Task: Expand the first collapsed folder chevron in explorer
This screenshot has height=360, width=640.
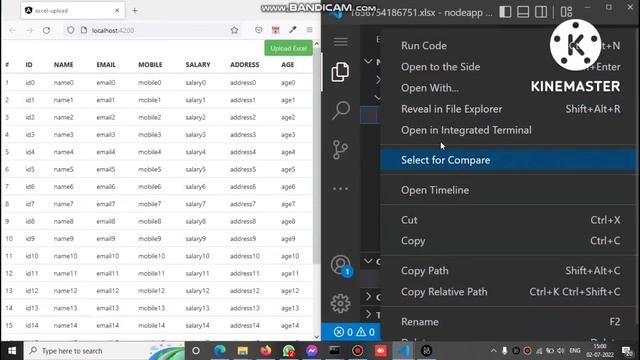Action: pos(378,79)
